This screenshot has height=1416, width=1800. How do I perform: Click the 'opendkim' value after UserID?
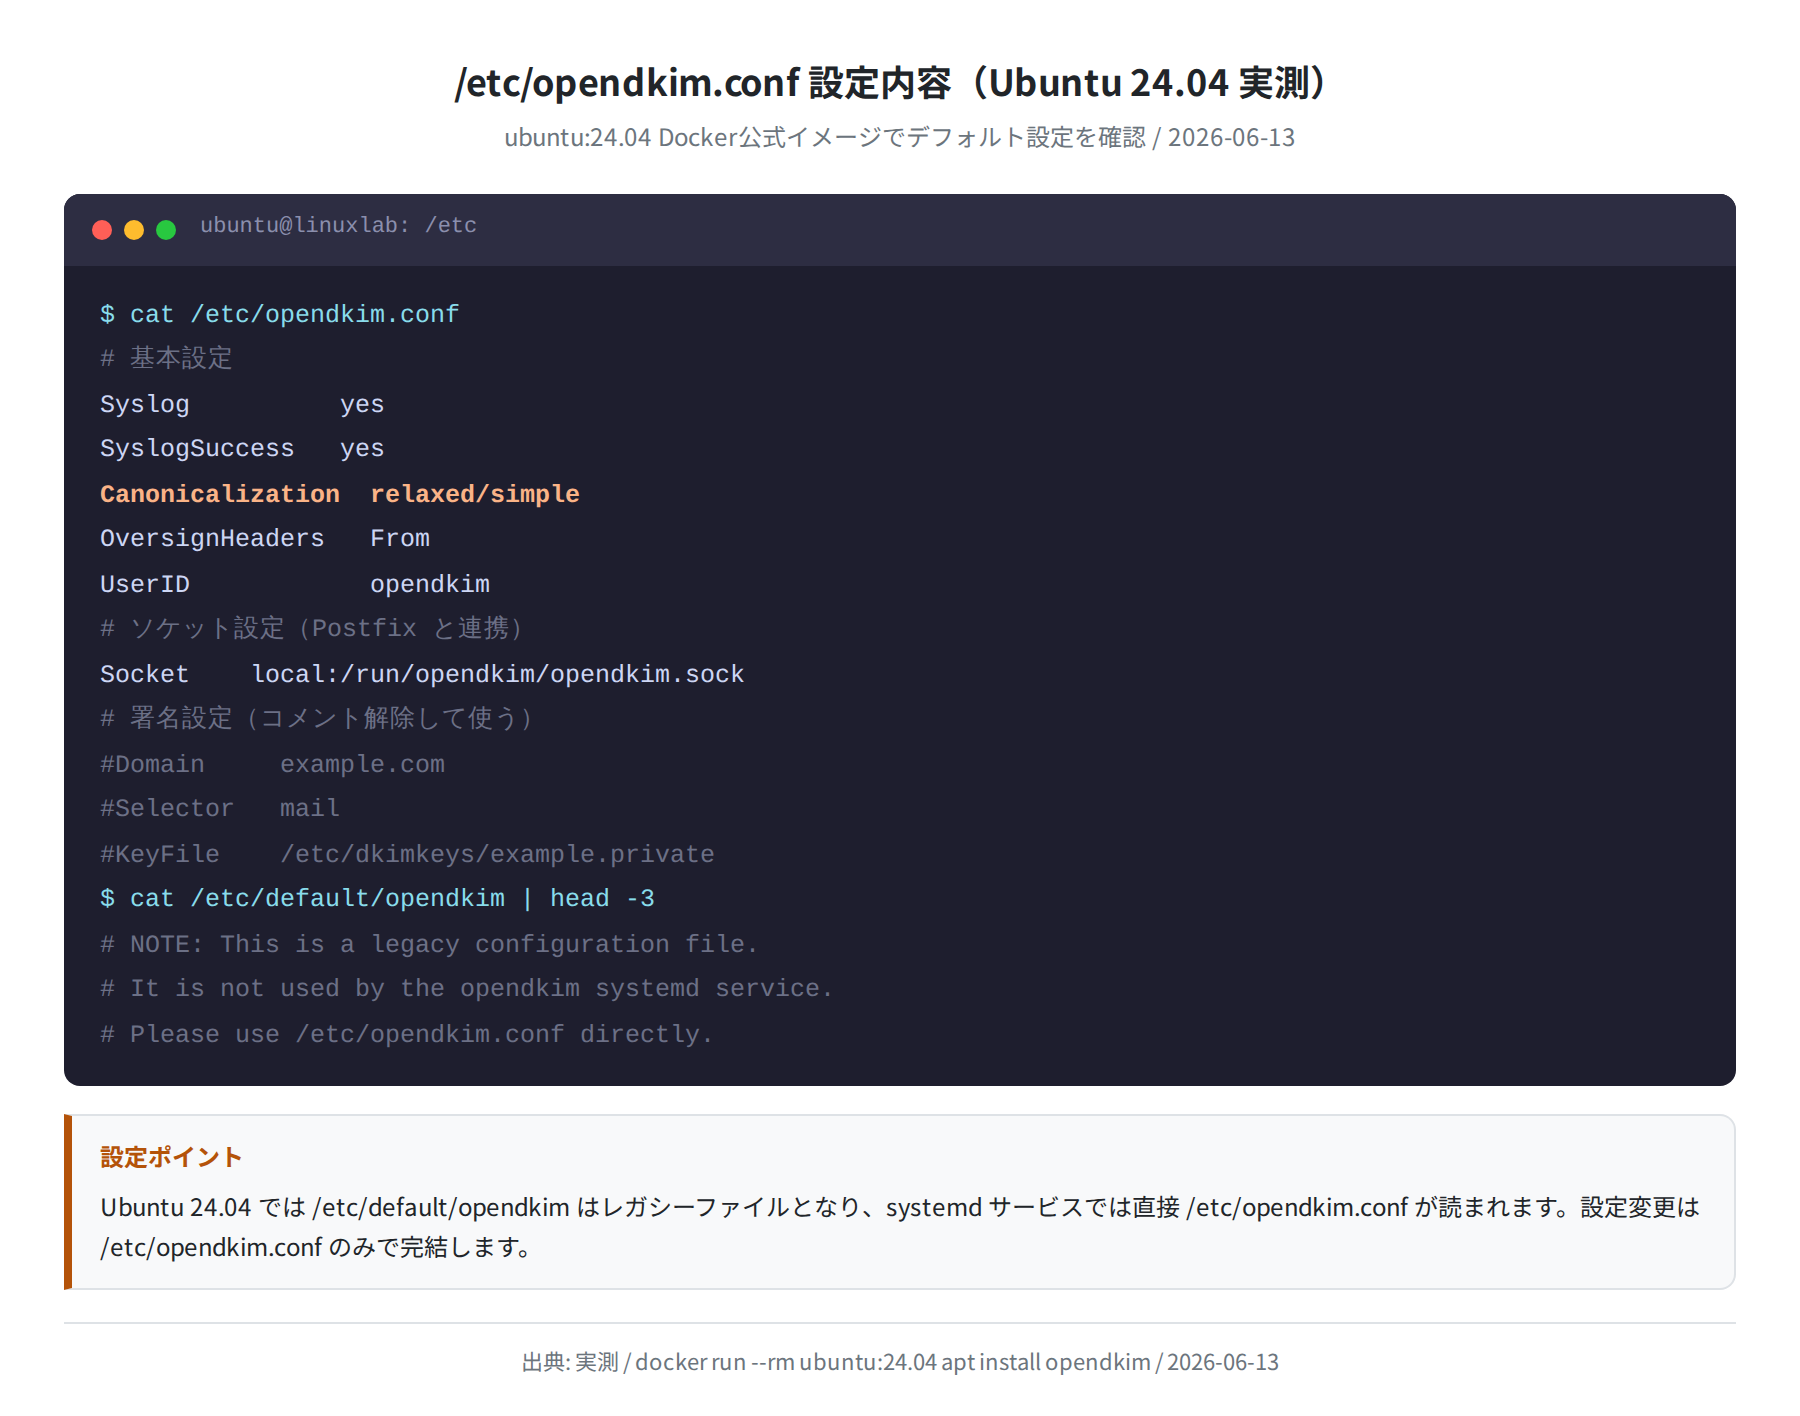coord(430,584)
